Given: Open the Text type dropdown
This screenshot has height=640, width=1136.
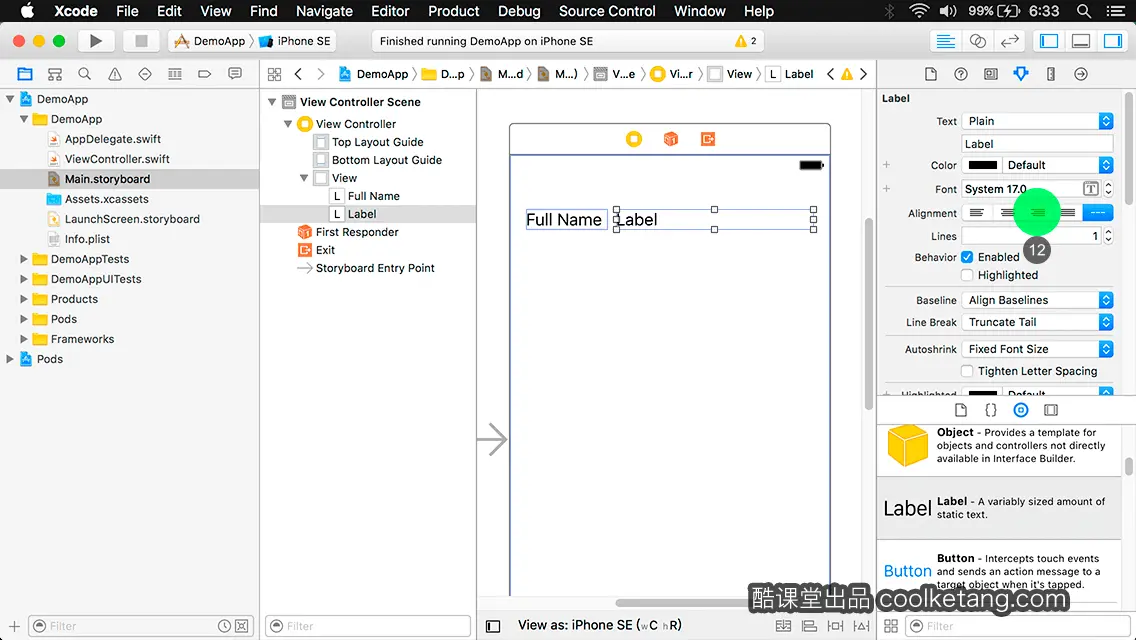Looking at the screenshot, I should click(1037, 121).
